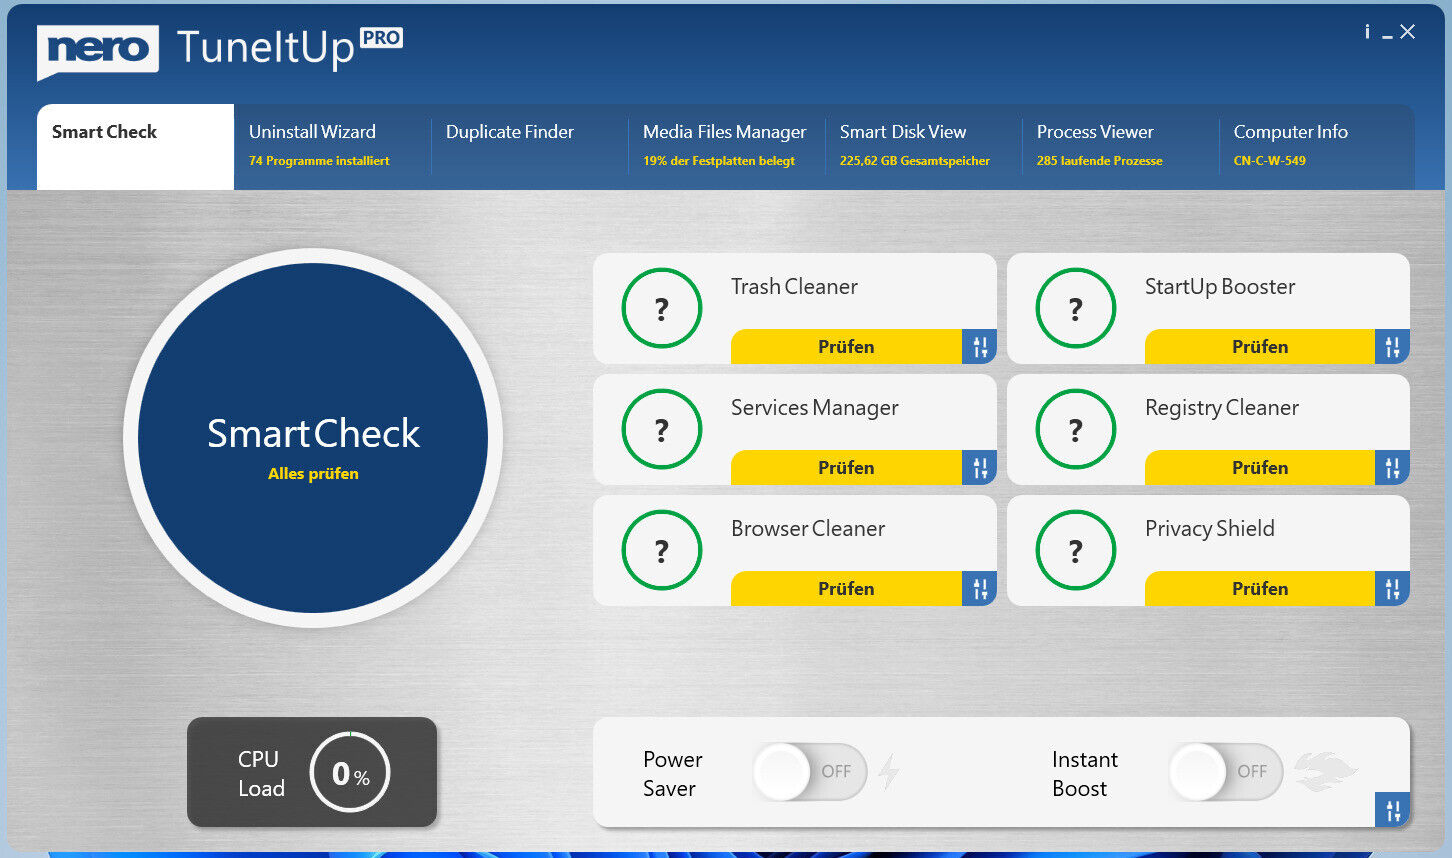Open Privacy Shield settings sliders icon
Viewport: 1452px width, 858px height.
coord(1392,589)
